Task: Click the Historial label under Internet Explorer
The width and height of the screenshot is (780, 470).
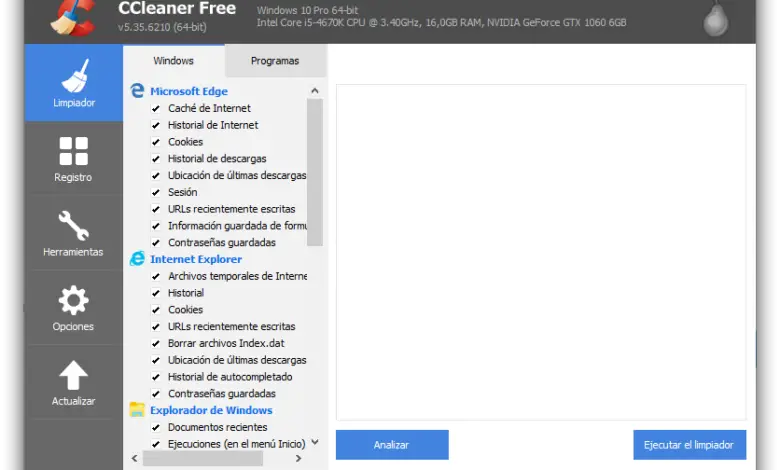Action: (186, 293)
